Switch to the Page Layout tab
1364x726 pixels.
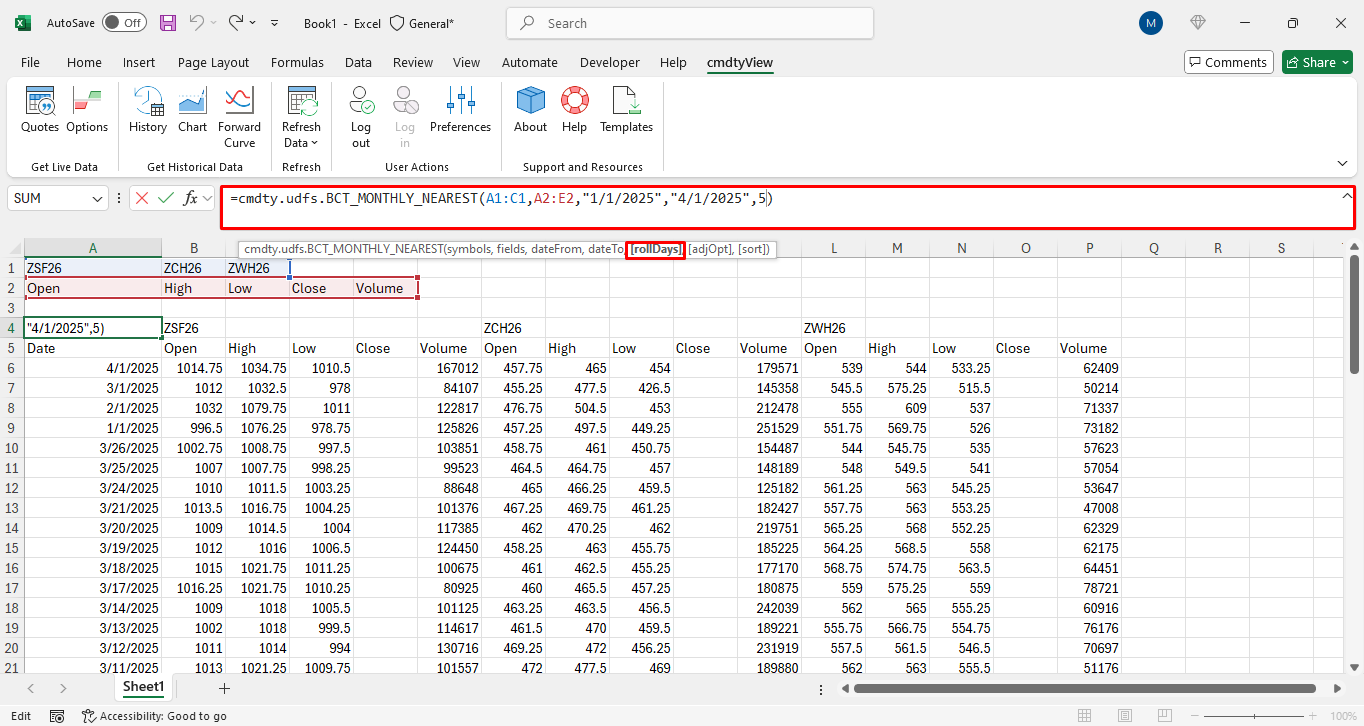pyautogui.click(x=213, y=62)
